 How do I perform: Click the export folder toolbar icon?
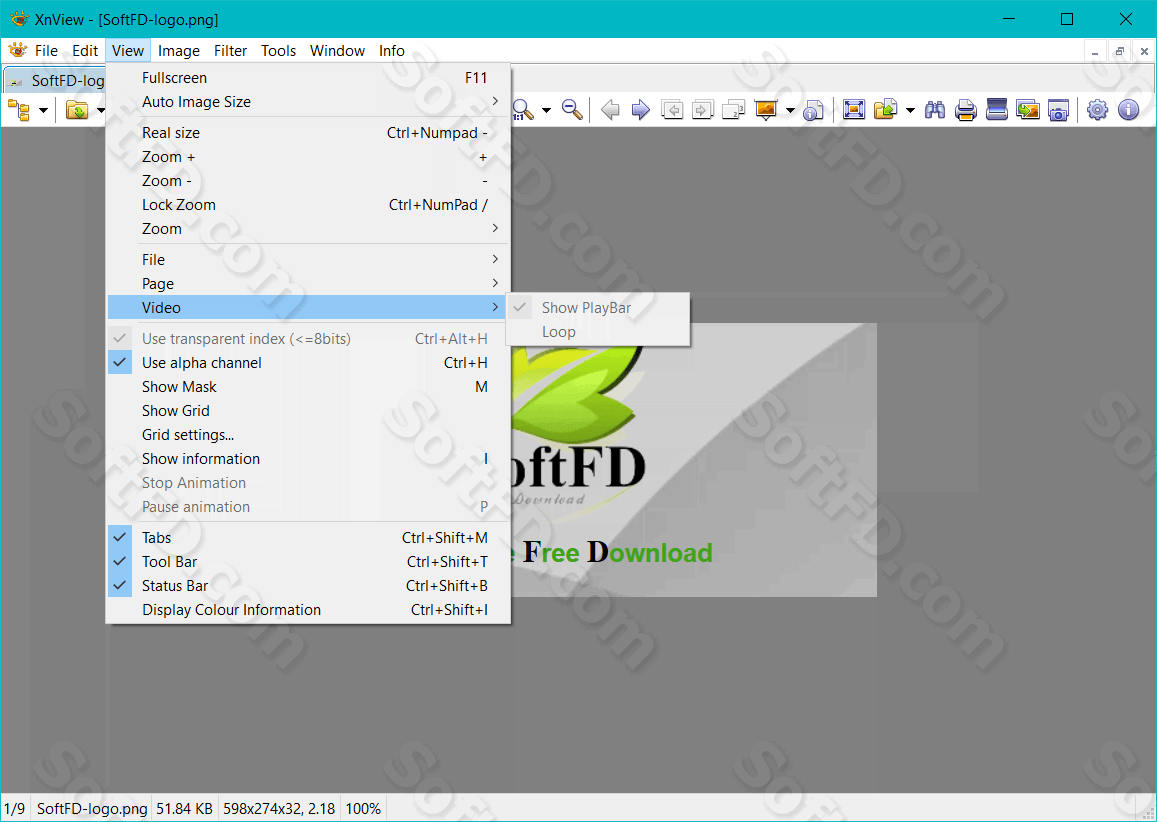pos(885,111)
